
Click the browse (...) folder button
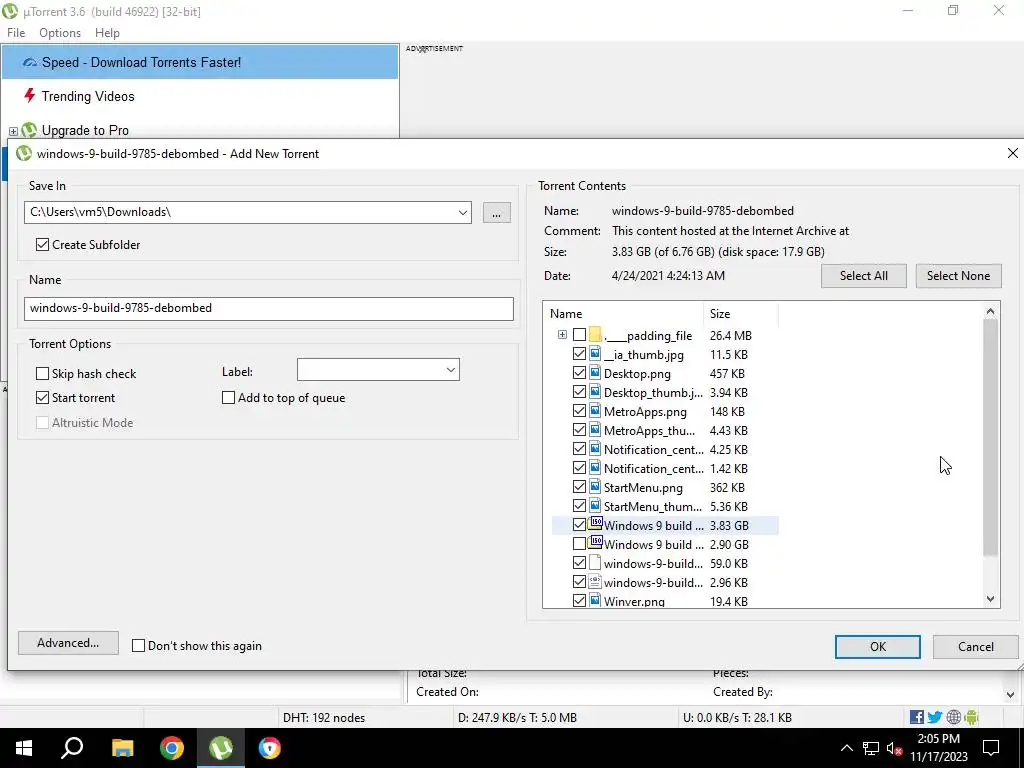click(x=496, y=213)
